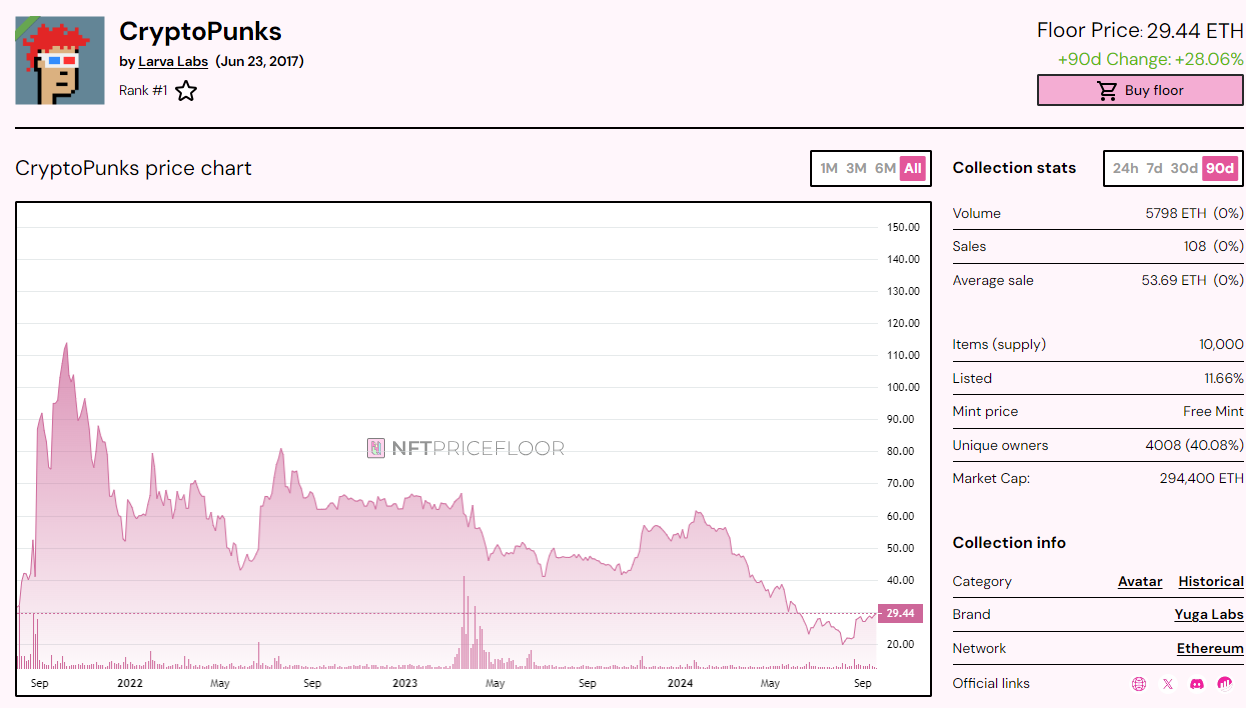Screen dimensions: 1246x708
Task: Open the Discord official link icon
Action: click(1196, 684)
